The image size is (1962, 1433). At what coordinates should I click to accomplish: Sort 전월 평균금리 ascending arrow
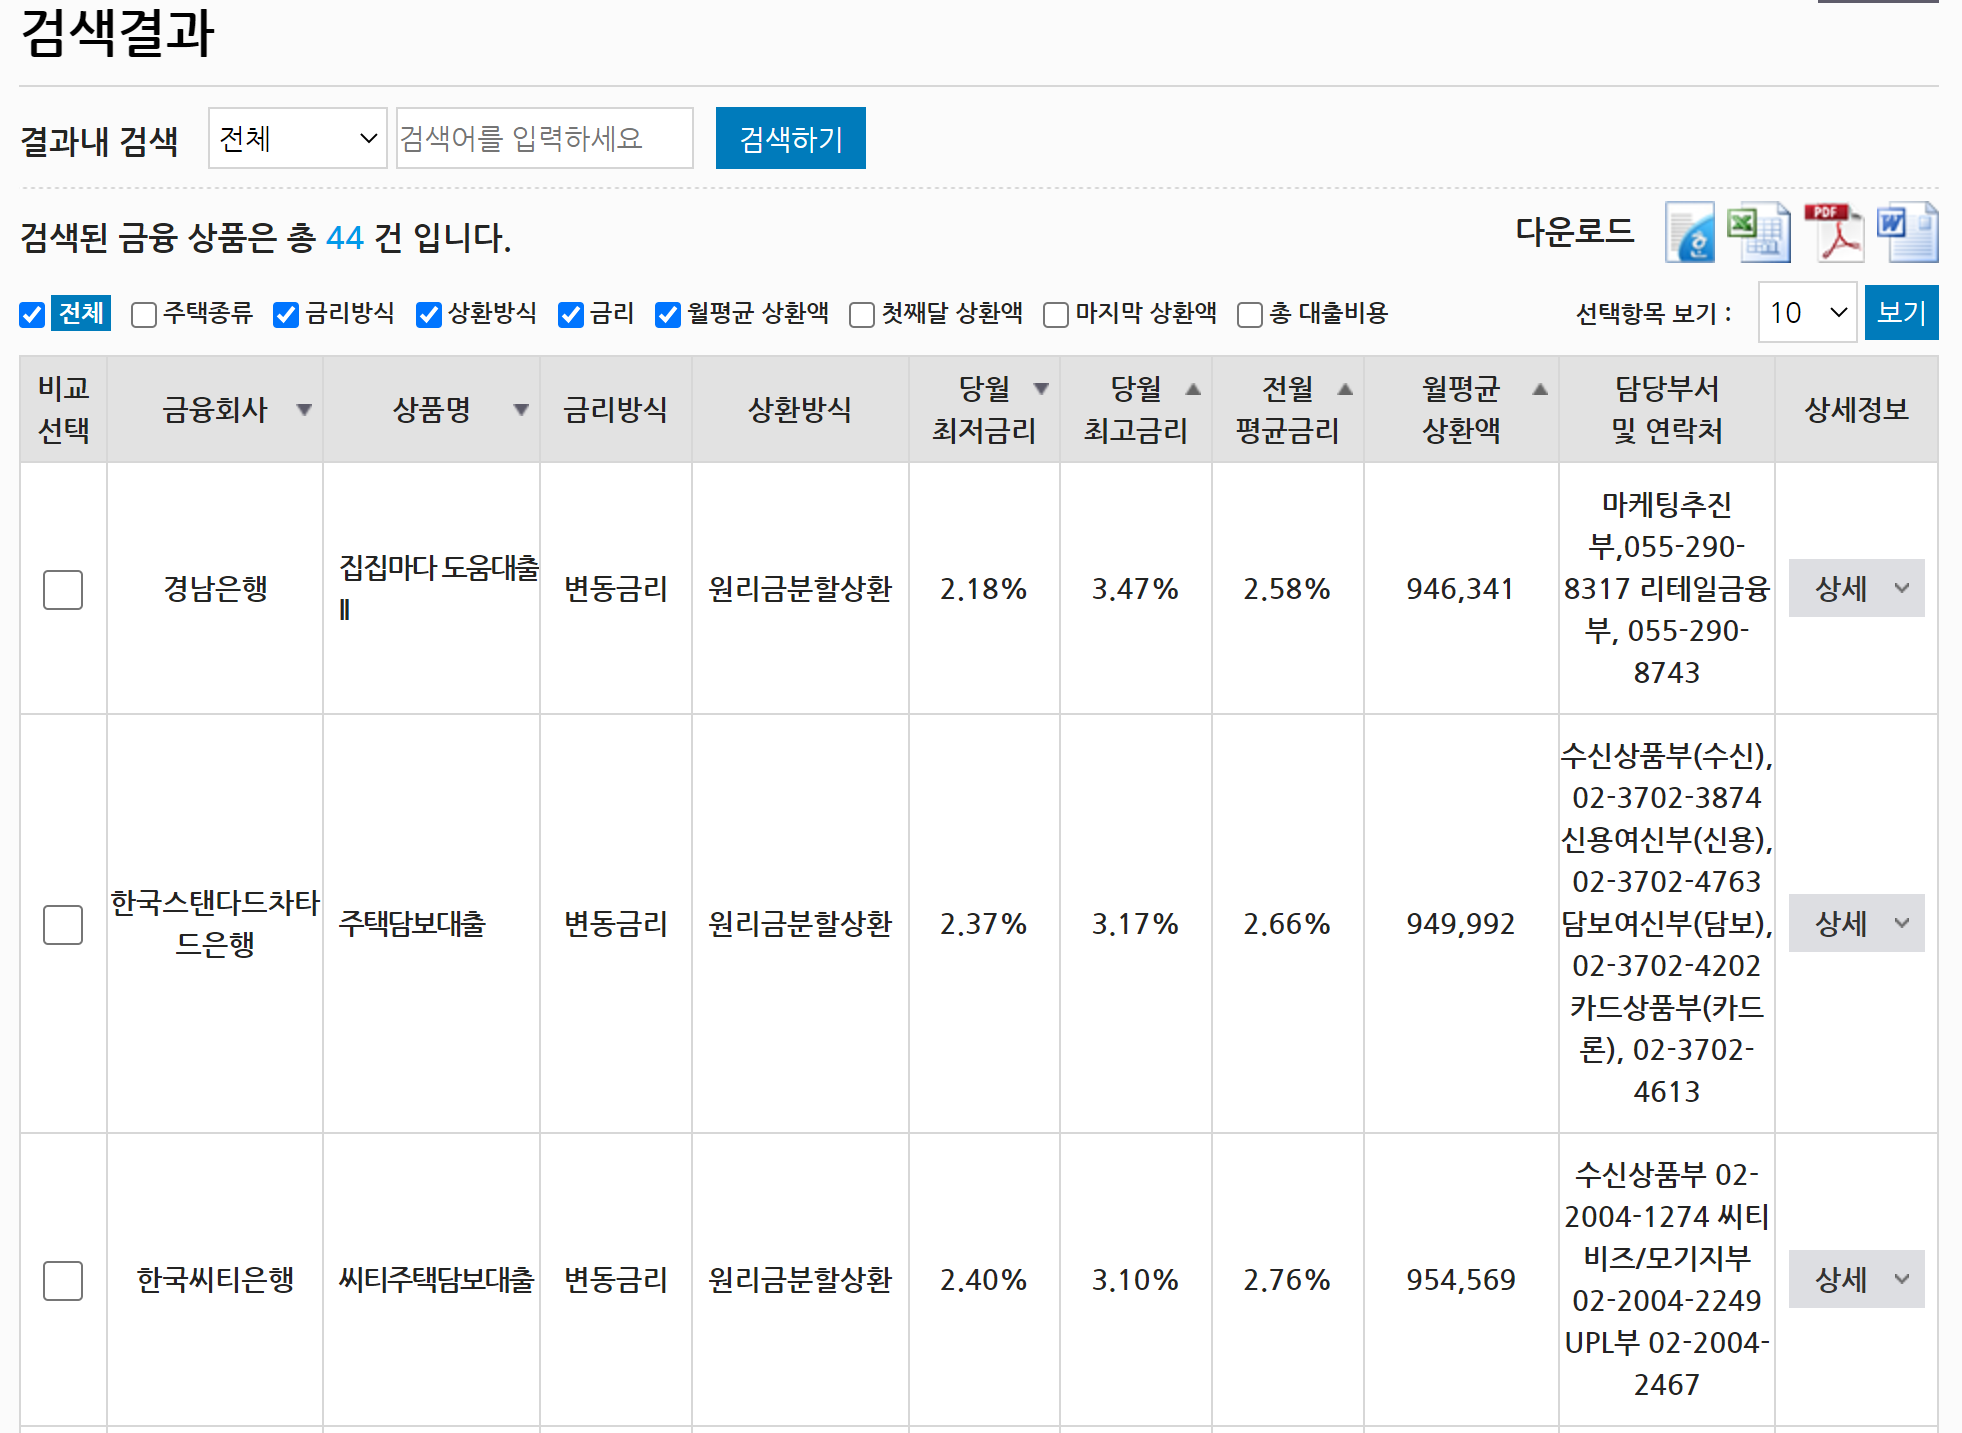1345,389
